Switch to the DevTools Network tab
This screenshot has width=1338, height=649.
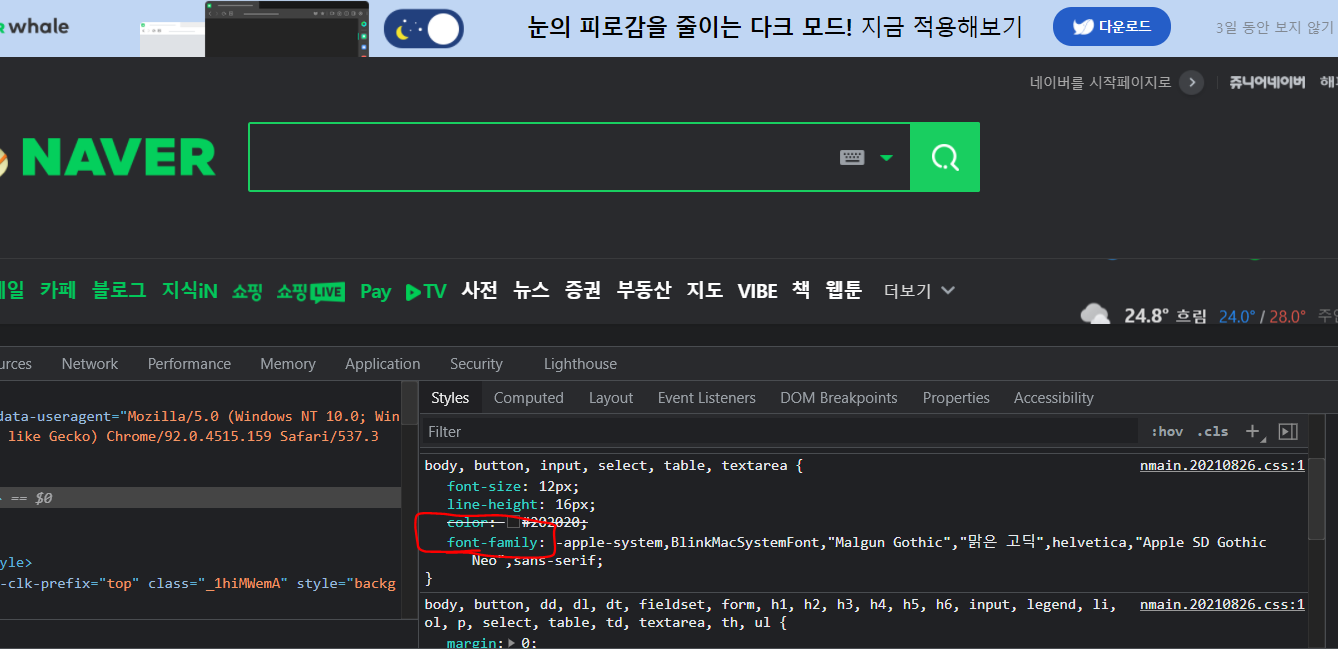[x=90, y=364]
